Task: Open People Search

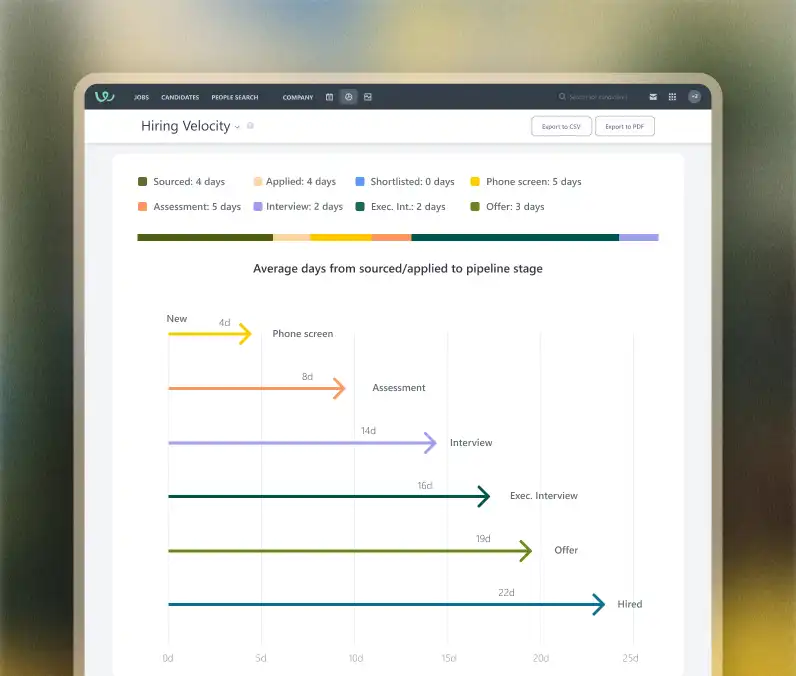Action: (235, 97)
